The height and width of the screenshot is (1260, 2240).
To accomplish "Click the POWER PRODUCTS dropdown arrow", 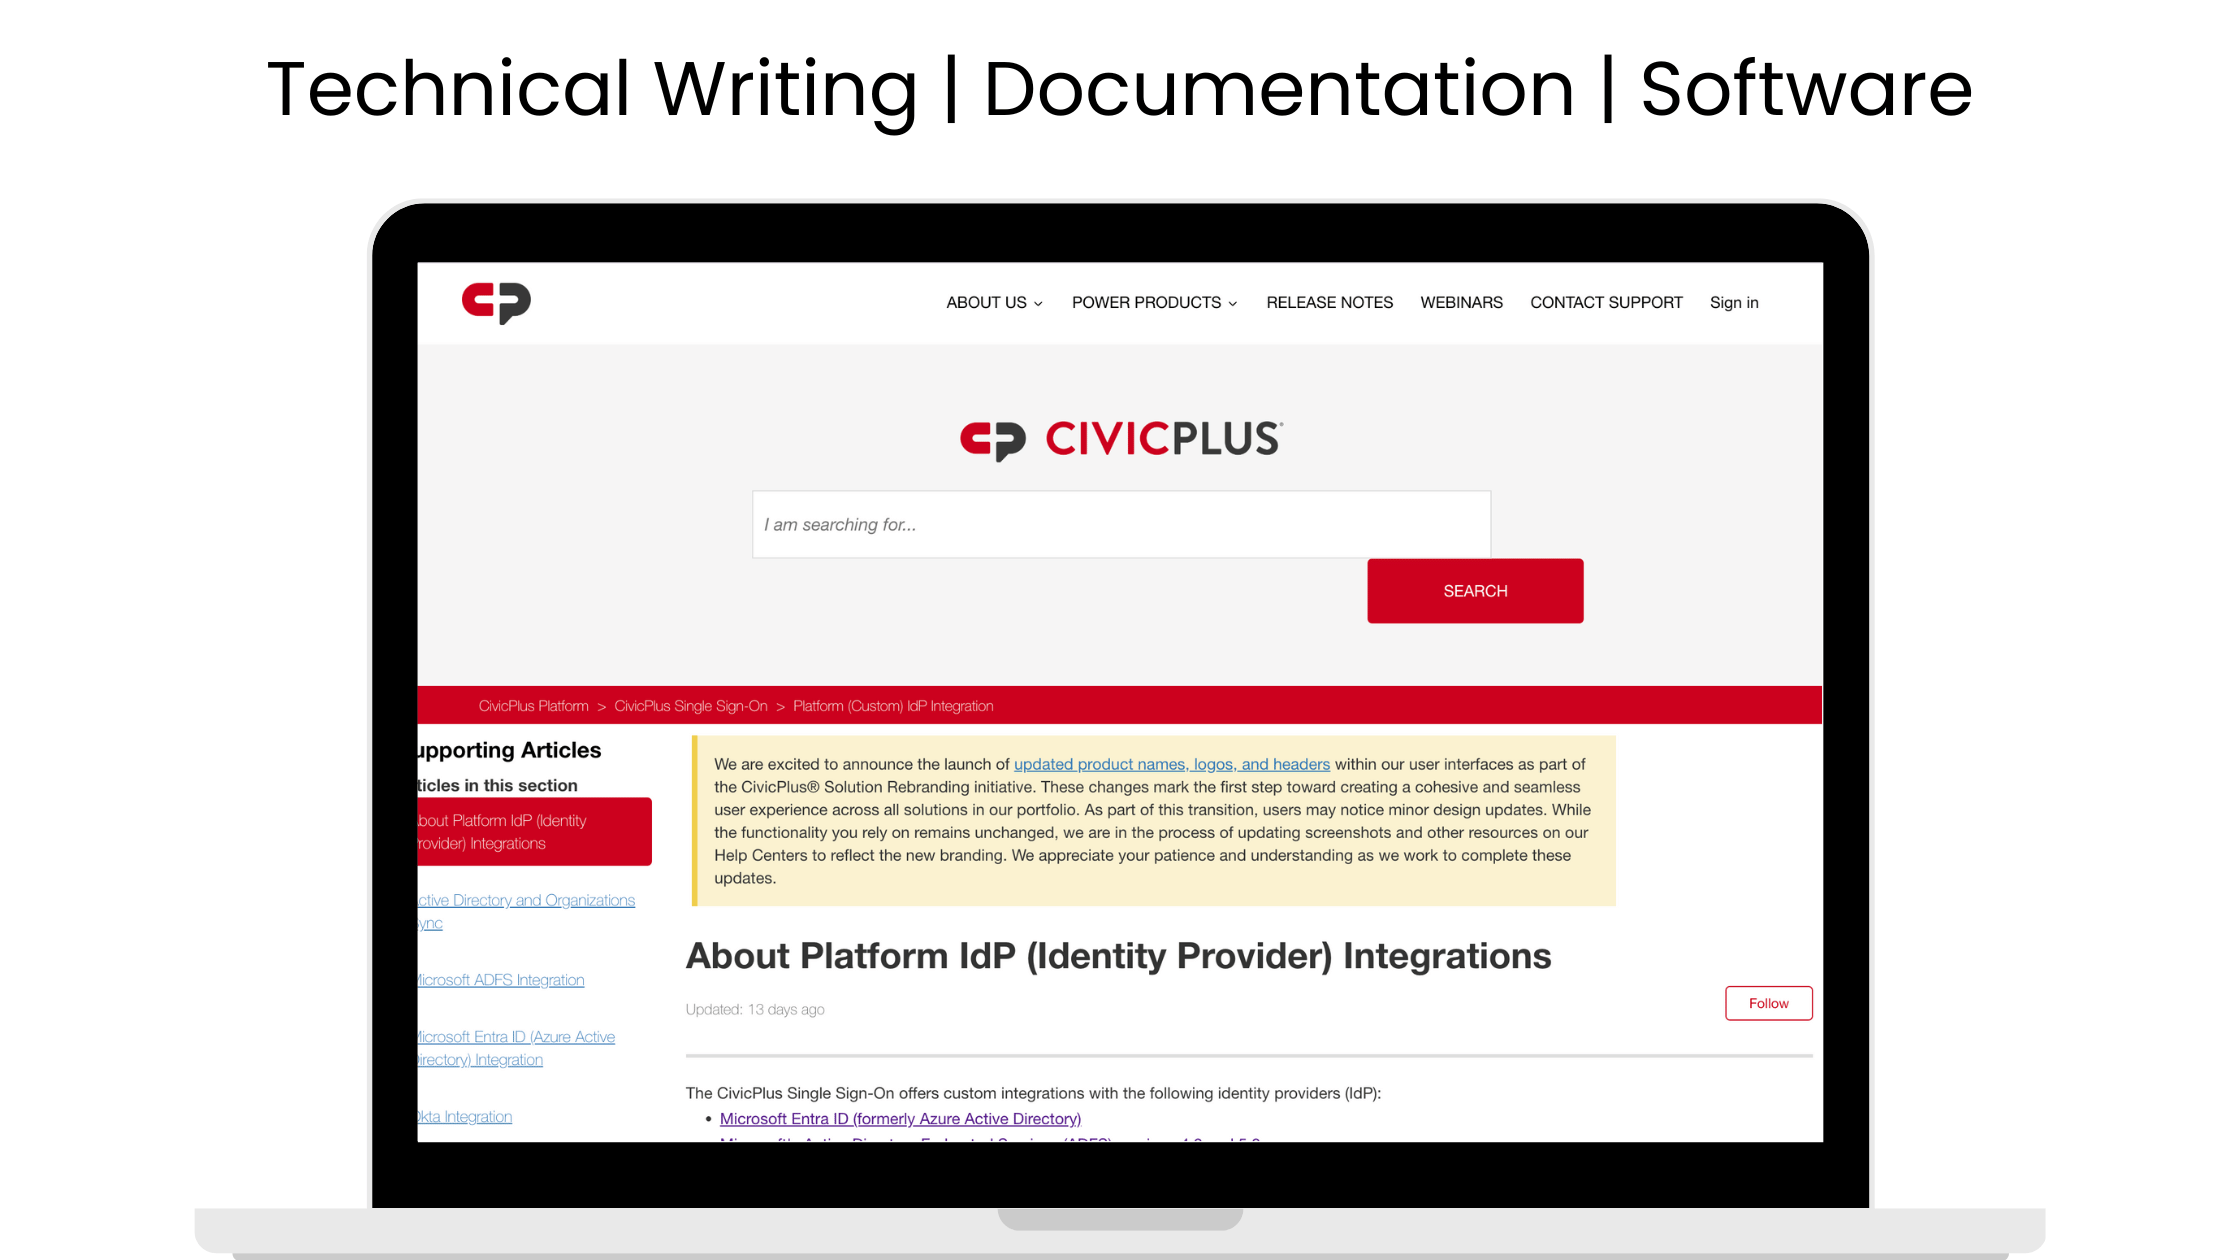I will tap(1234, 303).
